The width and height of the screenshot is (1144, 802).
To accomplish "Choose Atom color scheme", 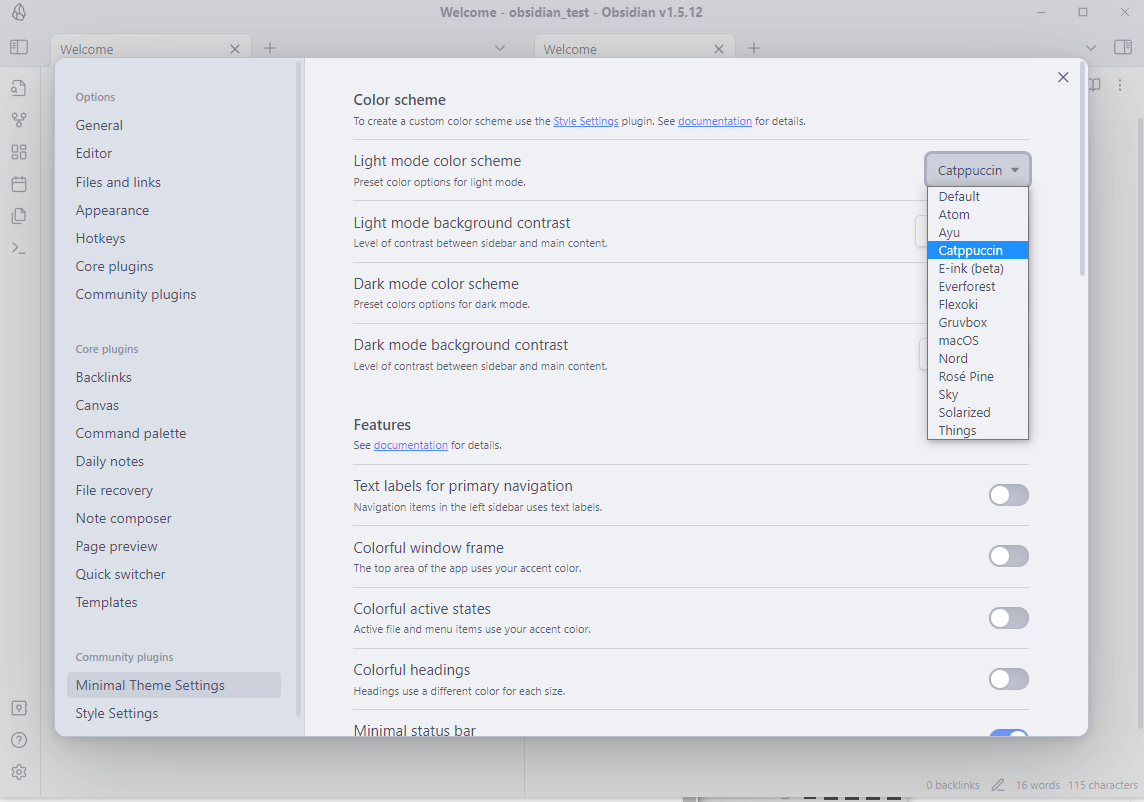I will point(978,215).
